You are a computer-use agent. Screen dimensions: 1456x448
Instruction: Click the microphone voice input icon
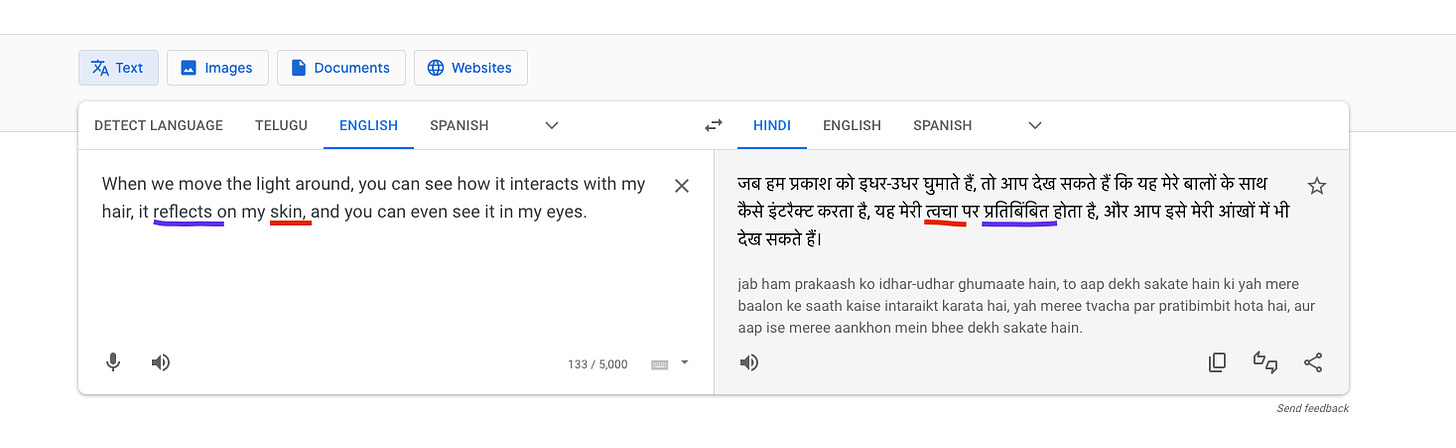(x=114, y=362)
